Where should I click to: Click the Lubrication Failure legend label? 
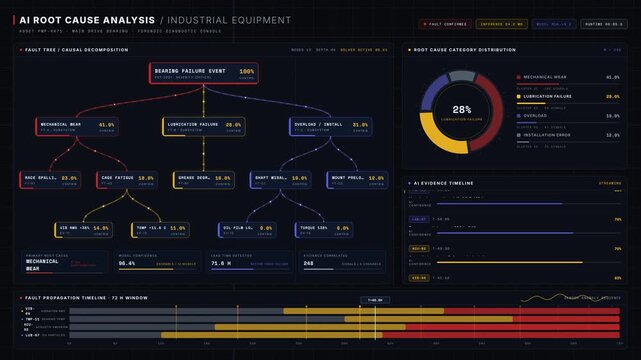547,96
